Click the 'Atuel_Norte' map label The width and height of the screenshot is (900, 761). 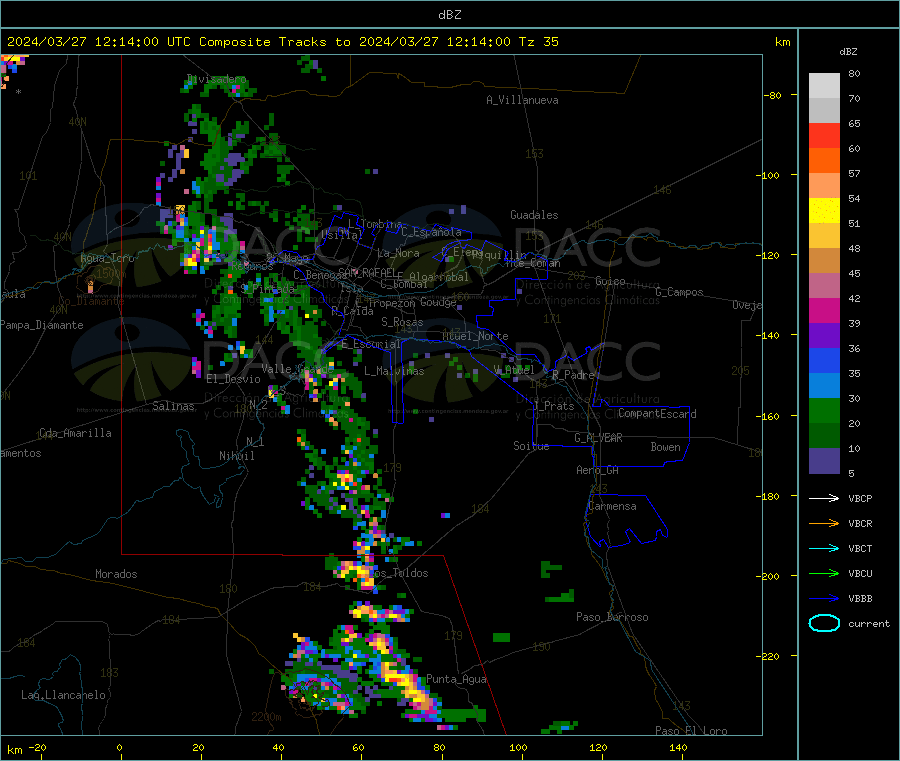pyautogui.click(x=475, y=336)
